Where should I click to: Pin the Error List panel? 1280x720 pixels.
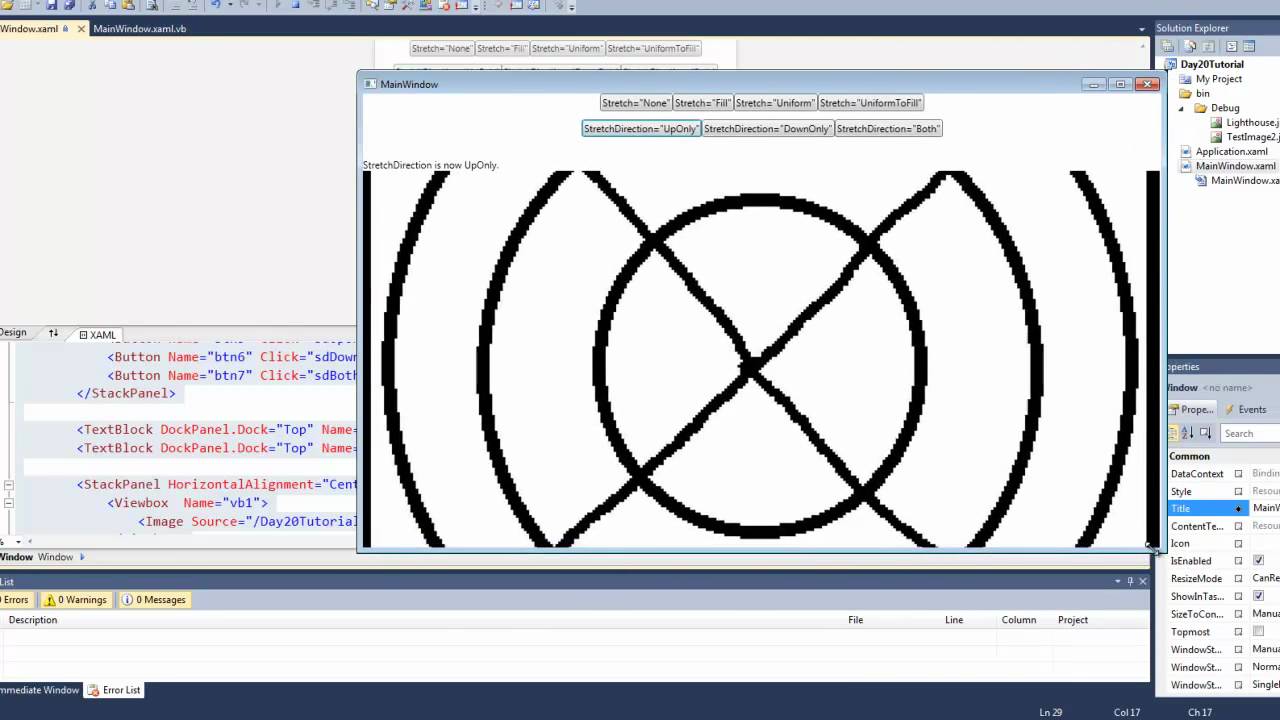[1131, 581]
